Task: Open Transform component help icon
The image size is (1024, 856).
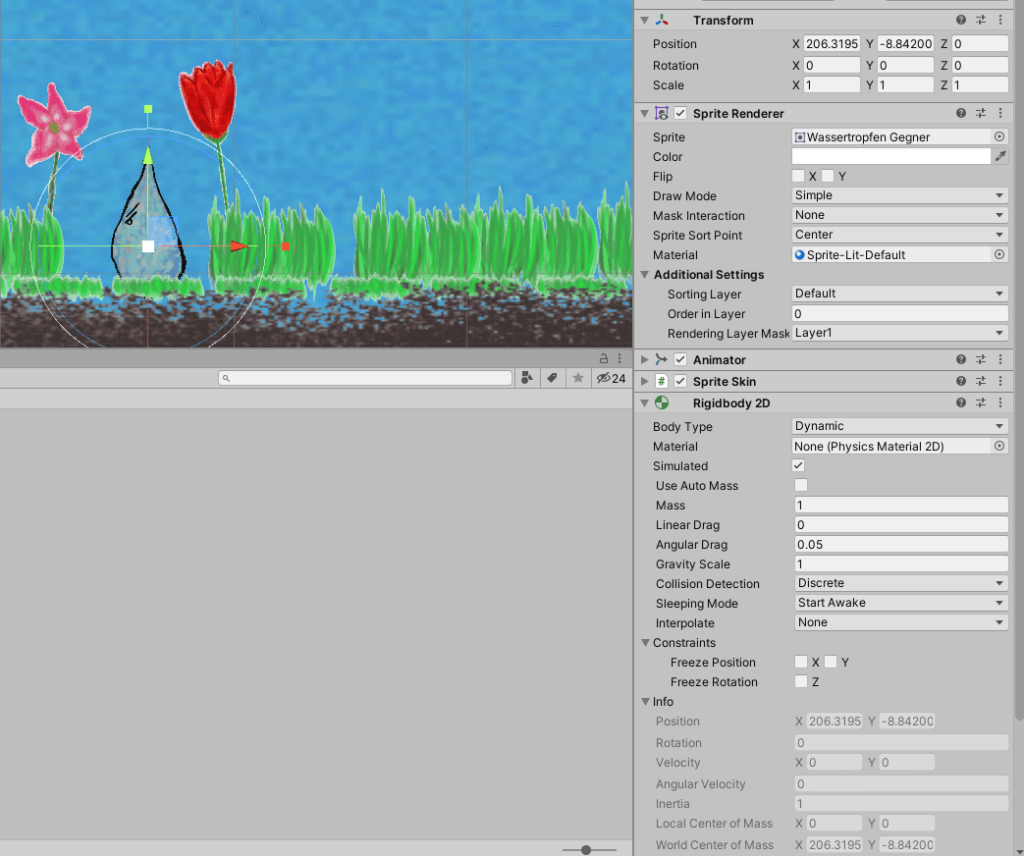Action: 961,21
